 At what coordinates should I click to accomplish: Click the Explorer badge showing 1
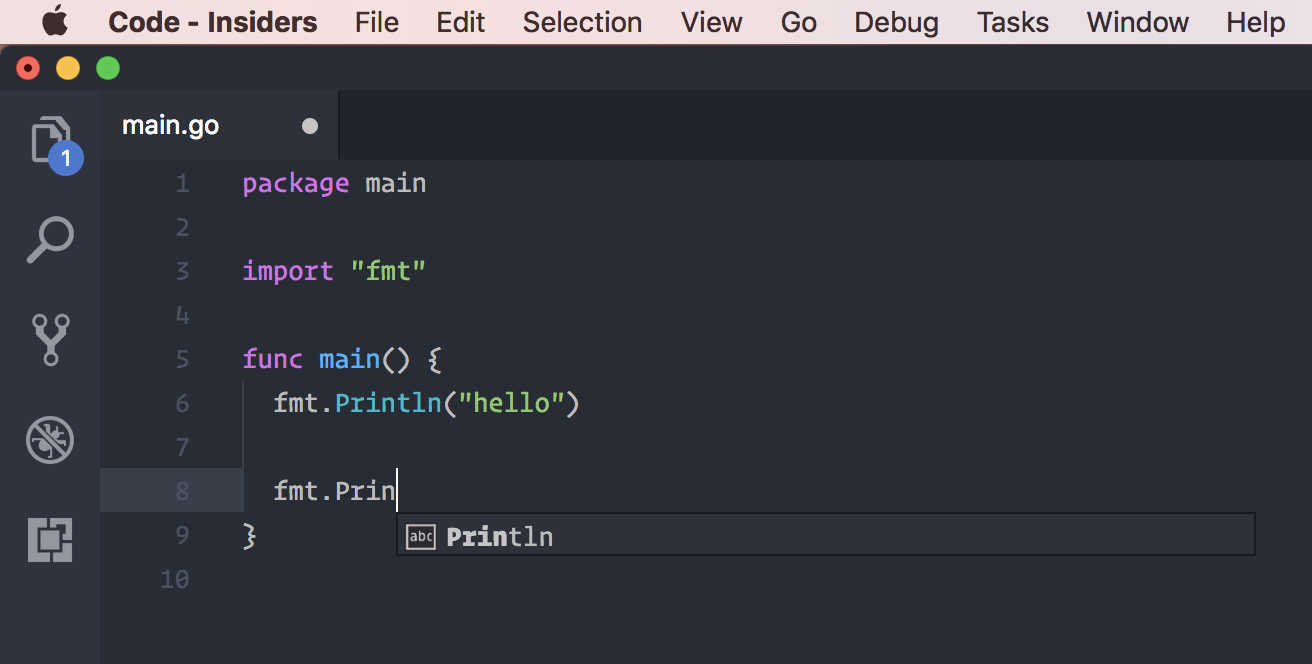65,157
